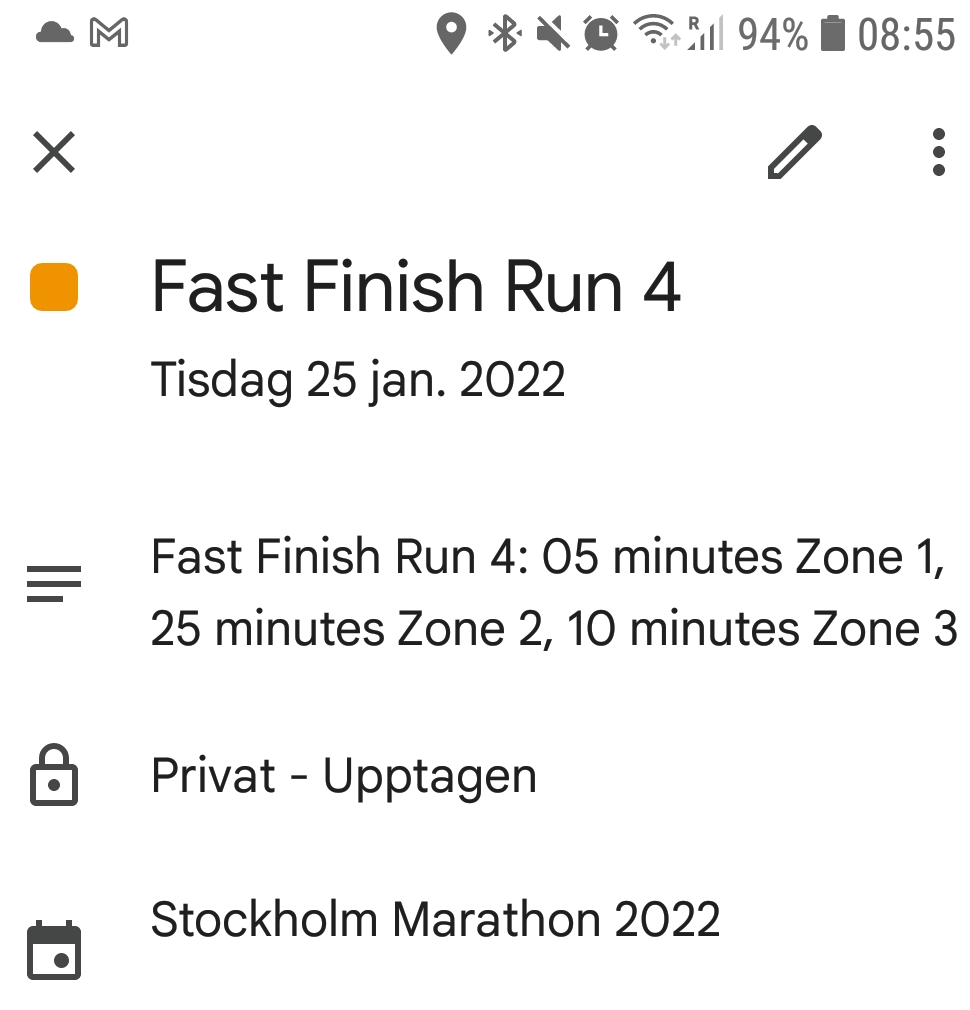
Task: Select the event description text
Action: (x=552, y=593)
